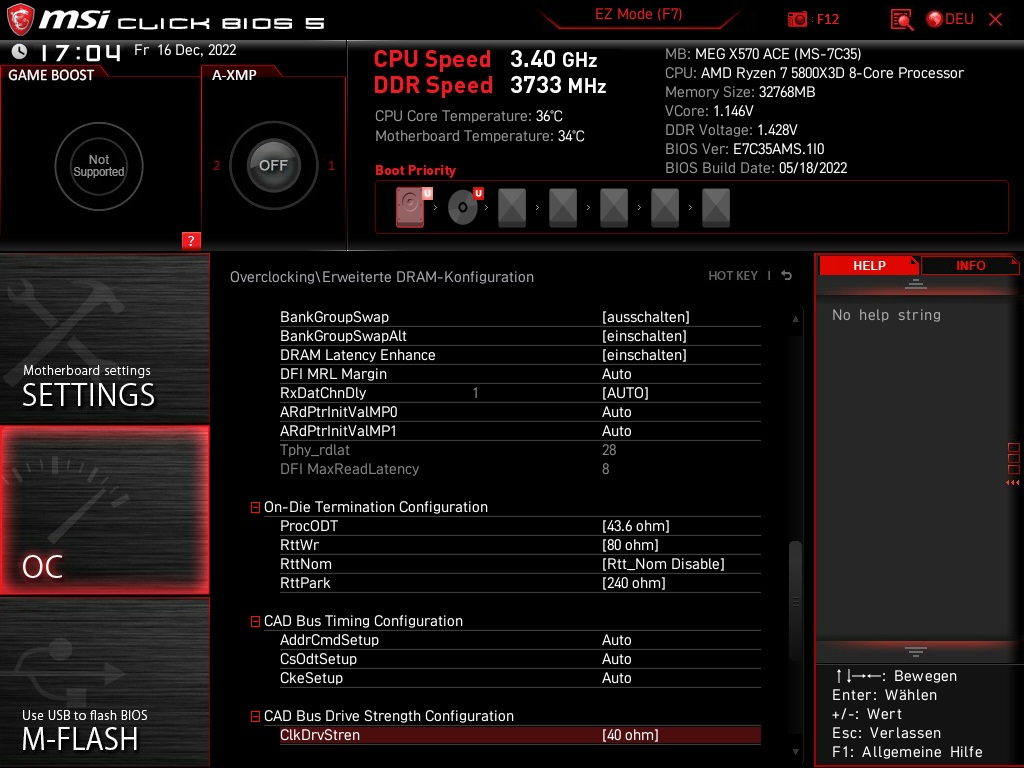
Task: Switch to the HELP tab
Action: tap(869, 265)
